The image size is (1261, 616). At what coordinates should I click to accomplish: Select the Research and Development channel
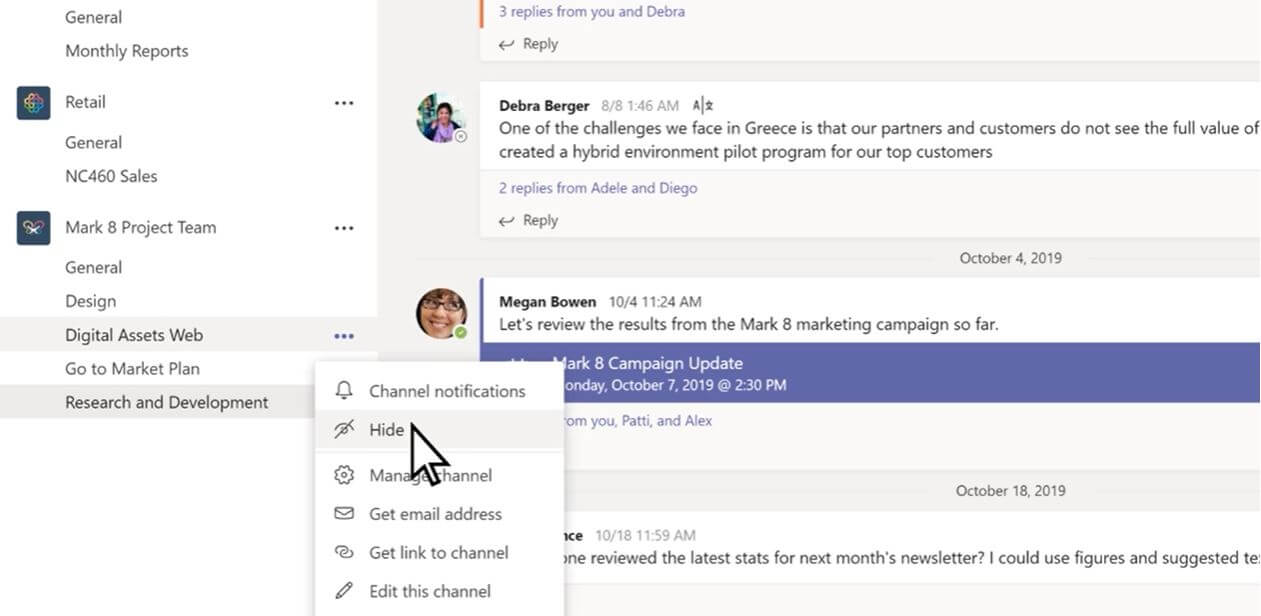(x=167, y=403)
